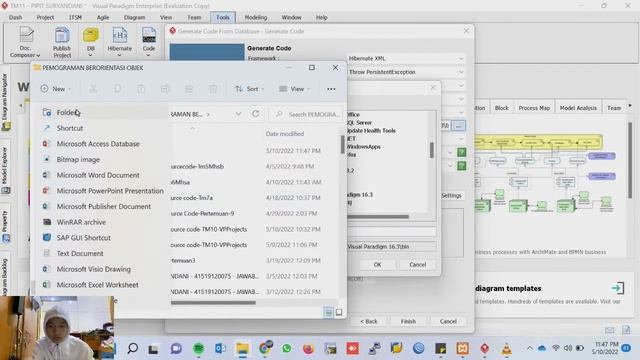Switch Explorer to large thumbnails view icon
This screenshot has width=640, height=360.
(x=339, y=313)
